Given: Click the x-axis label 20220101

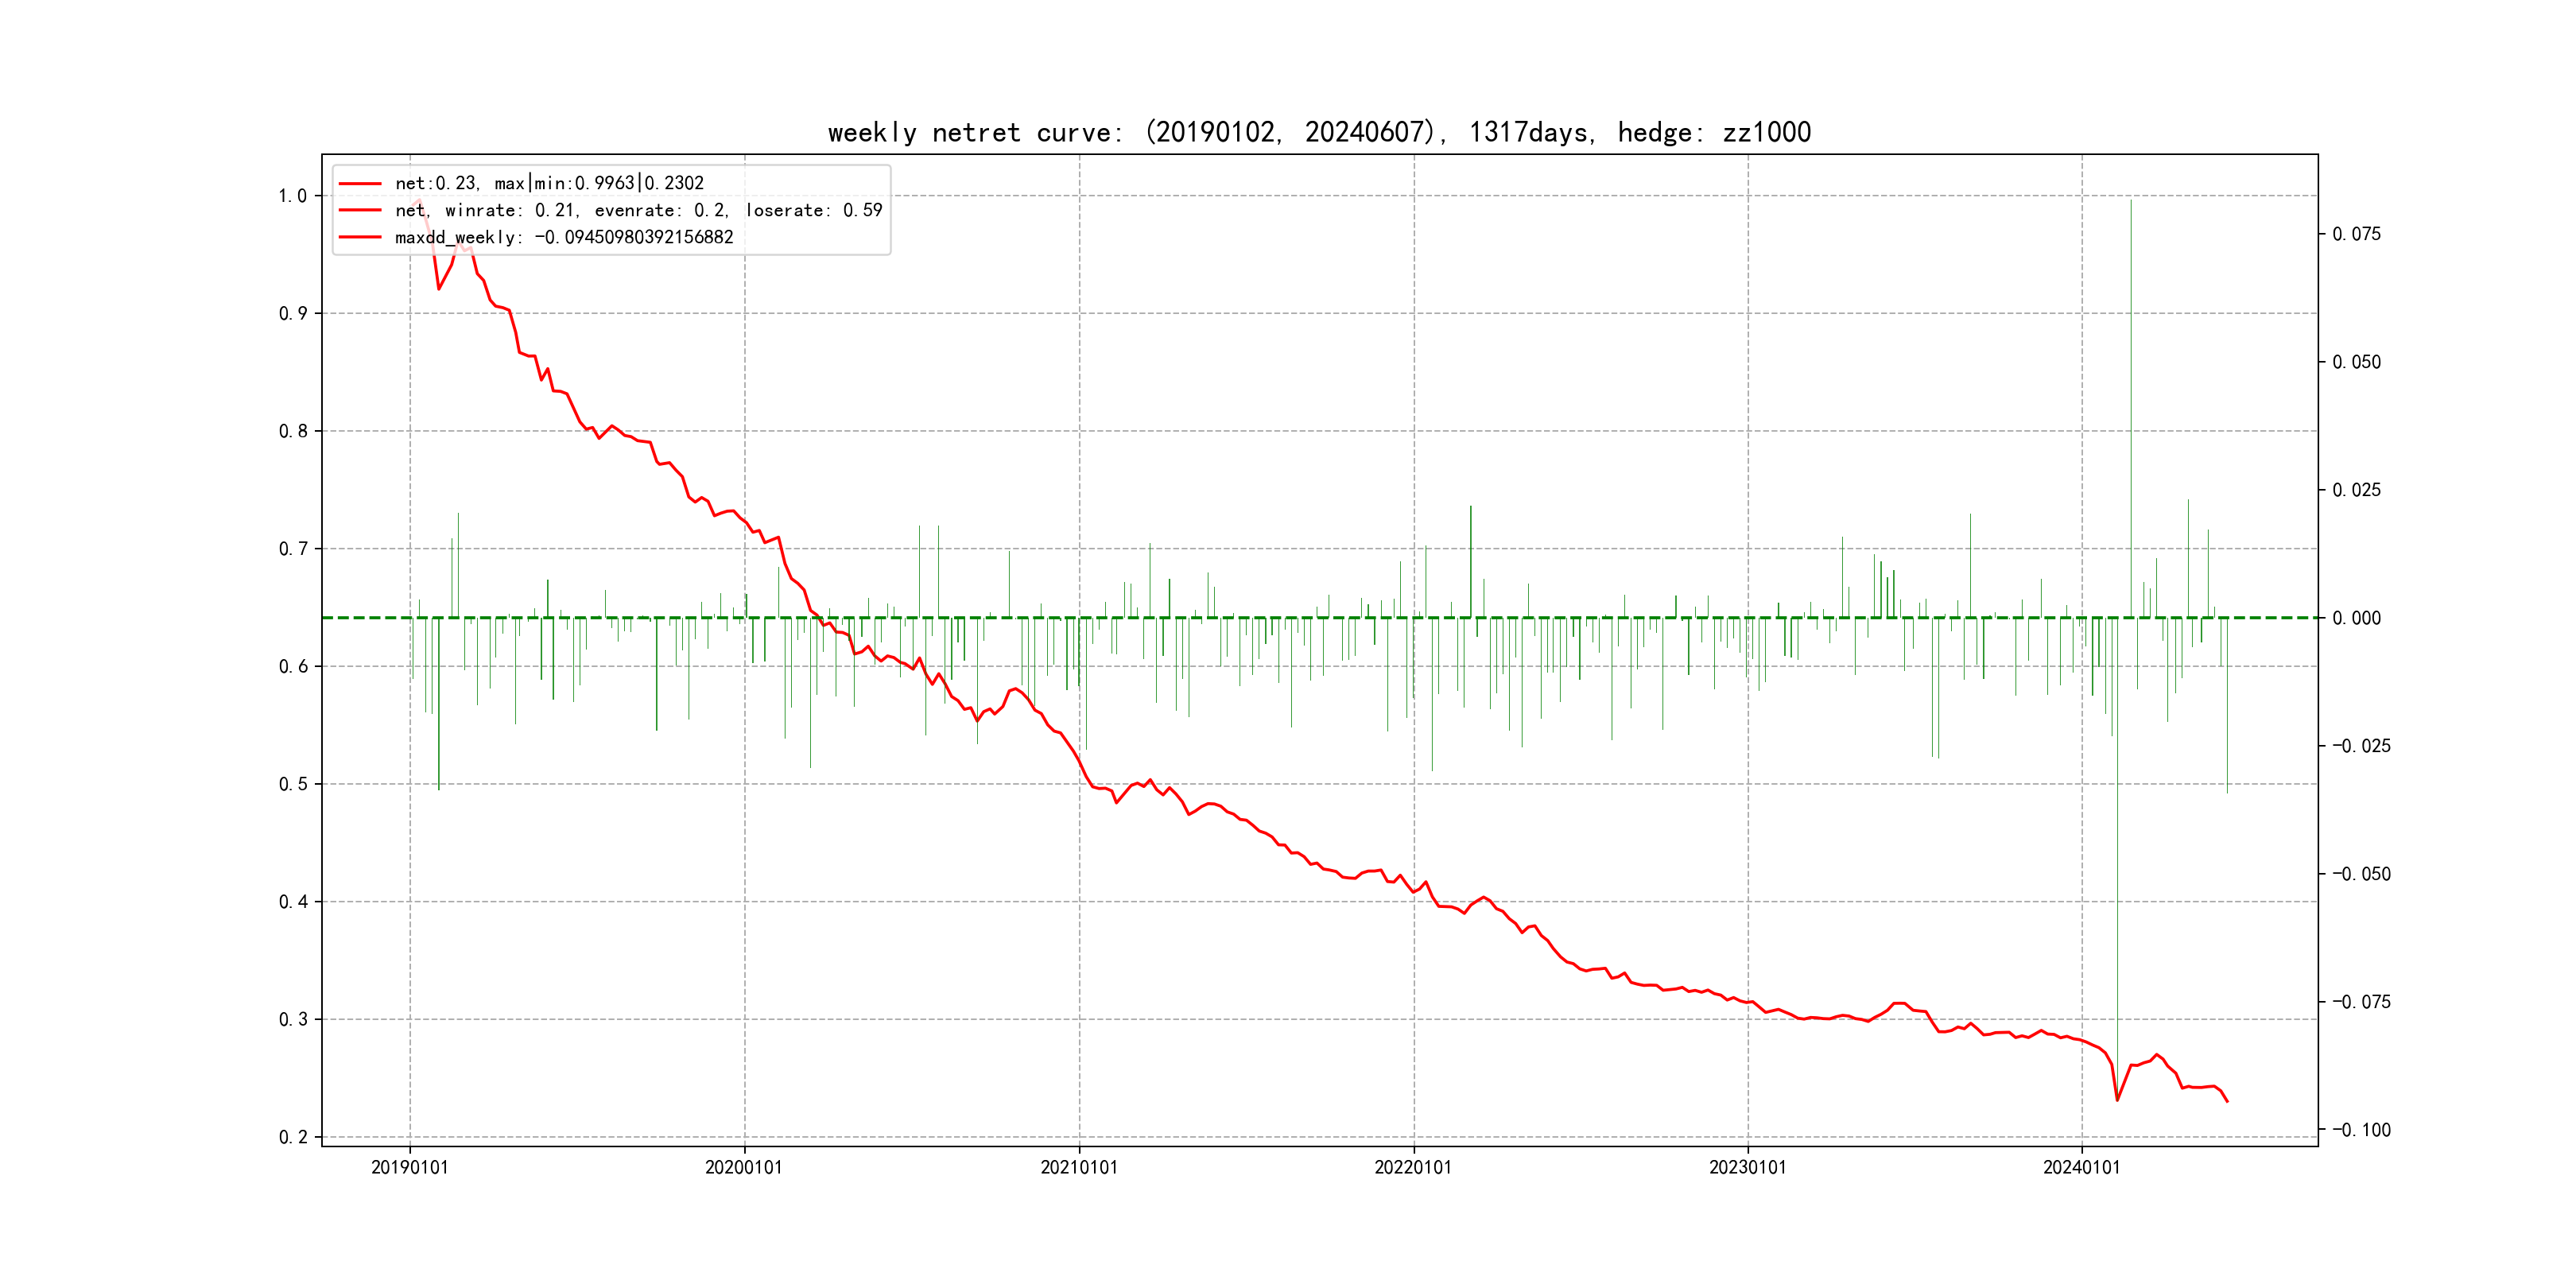Looking at the screenshot, I should tap(1413, 1168).
